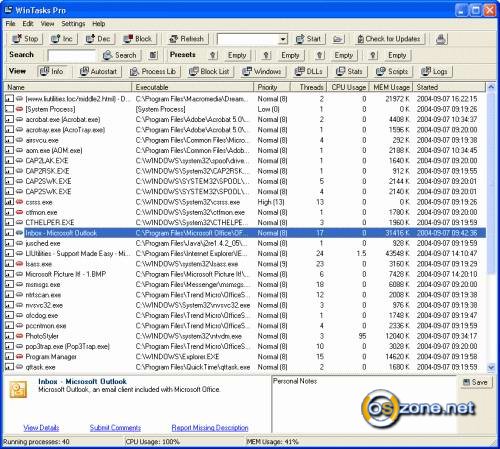Image resolution: width=500 pixels, height=449 pixels.
Task: Select the csrss.exe process row
Action: 245,202
